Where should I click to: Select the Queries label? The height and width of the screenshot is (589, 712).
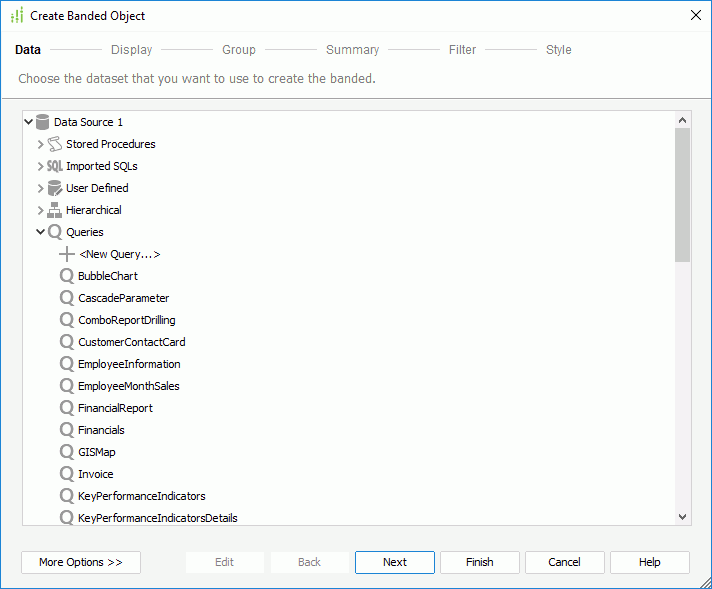(85, 232)
